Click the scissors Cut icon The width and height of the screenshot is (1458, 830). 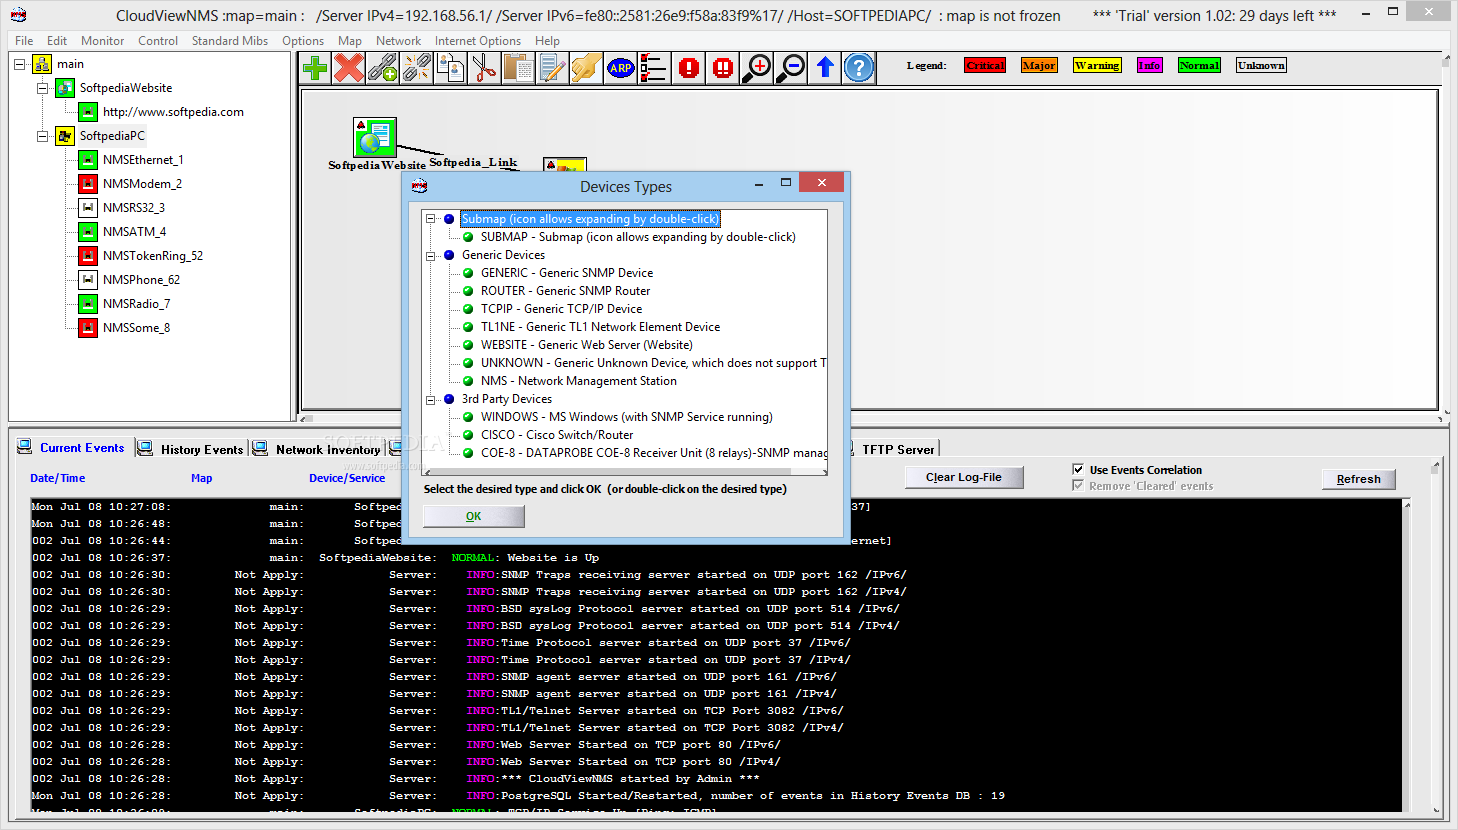[x=485, y=68]
